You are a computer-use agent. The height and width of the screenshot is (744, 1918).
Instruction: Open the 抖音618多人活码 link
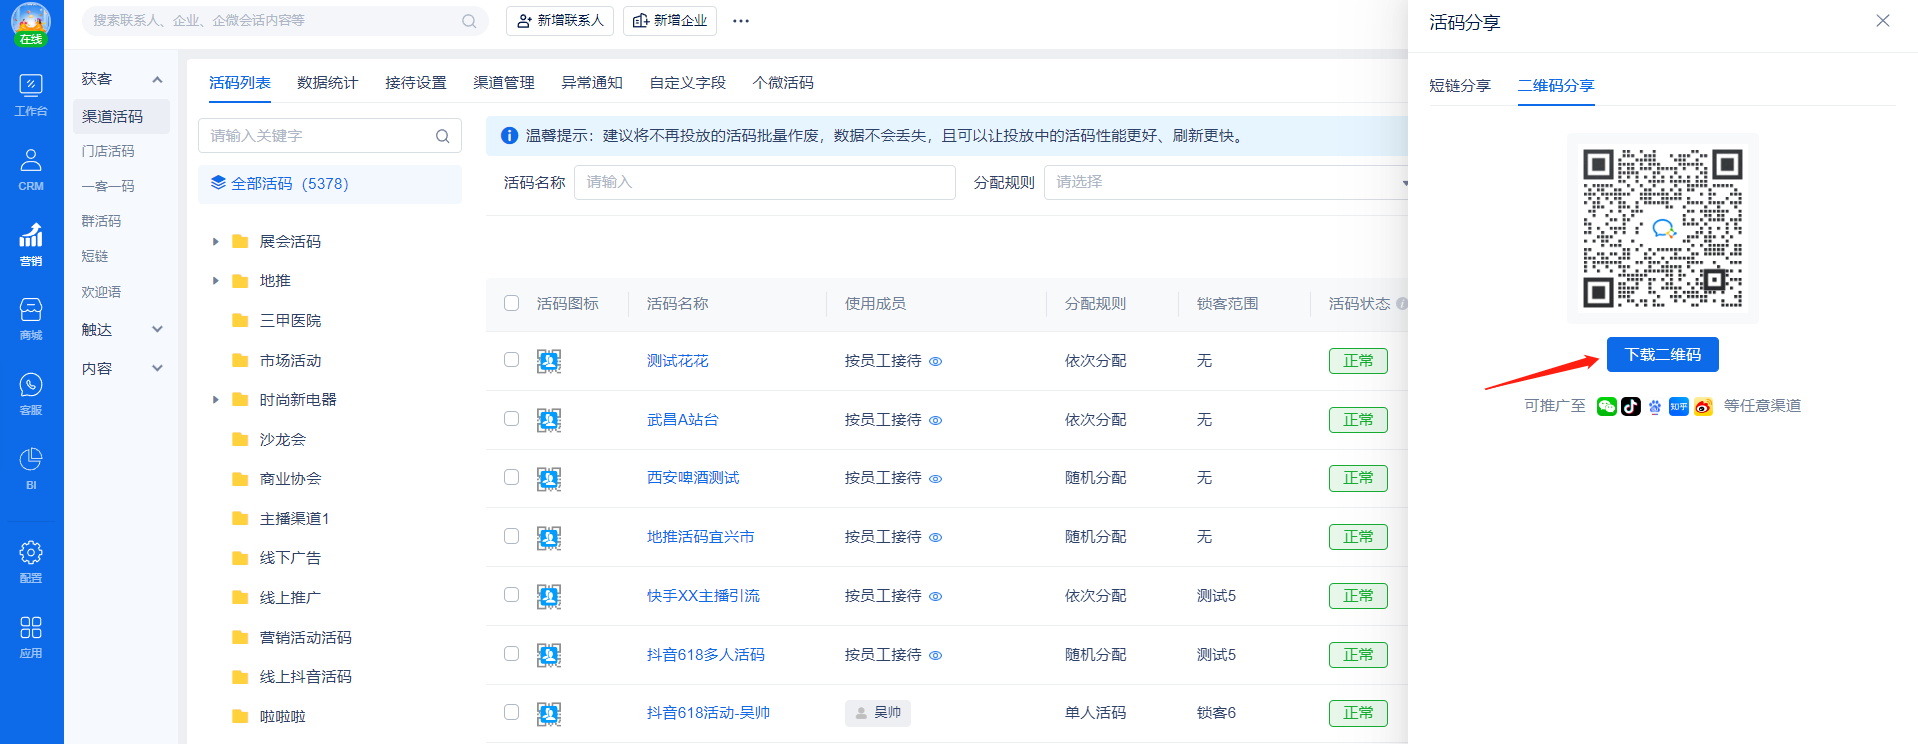pyautogui.click(x=706, y=655)
